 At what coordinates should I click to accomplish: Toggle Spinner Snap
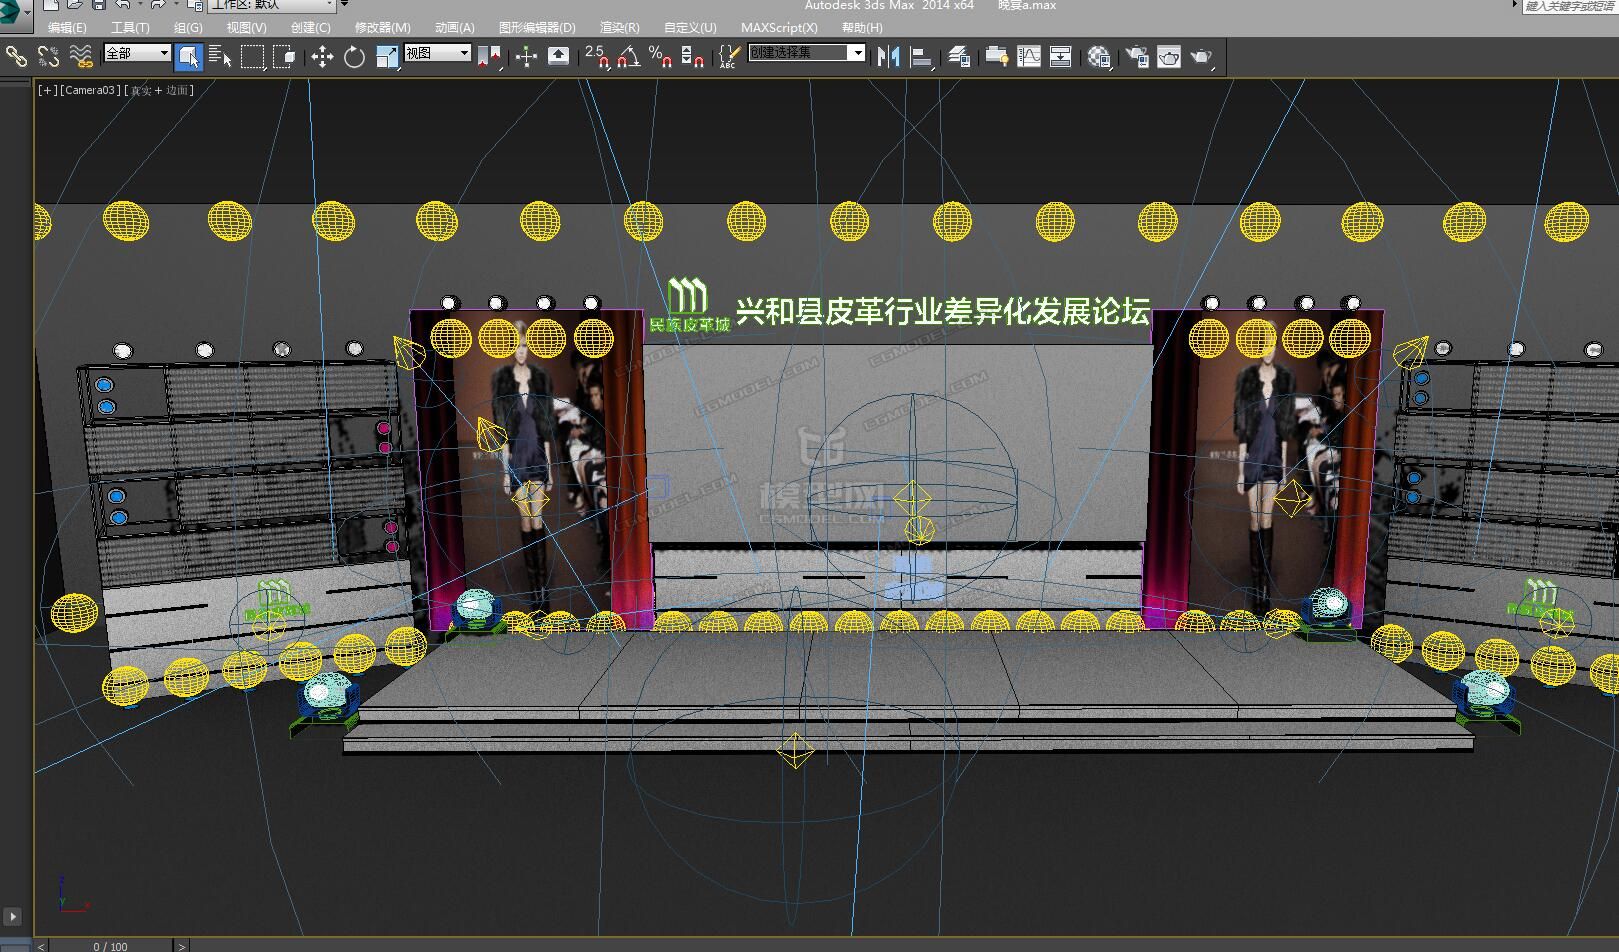click(x=693, y=57)
